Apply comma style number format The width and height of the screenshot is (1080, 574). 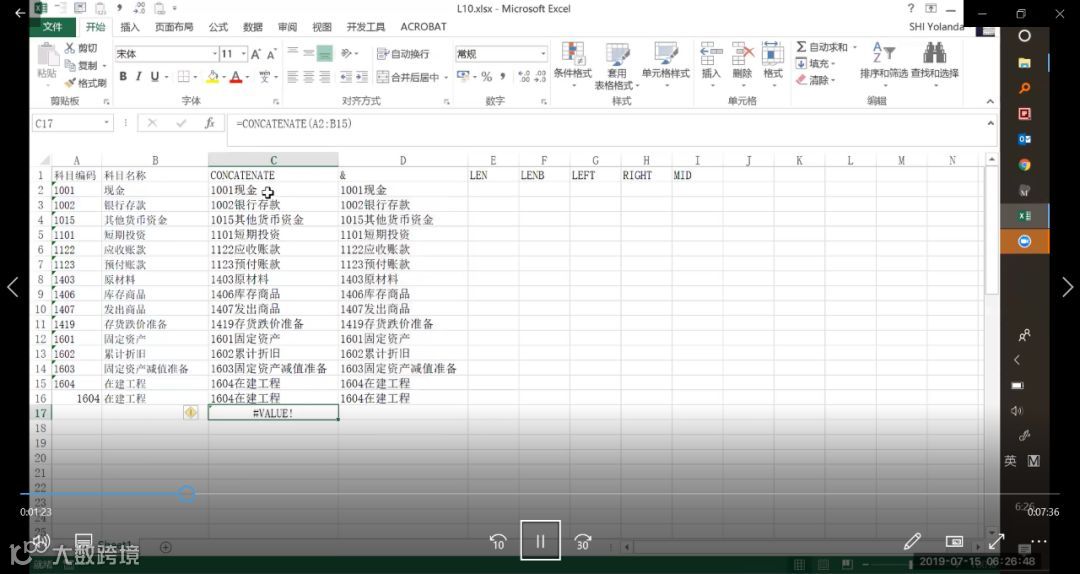tap(503, 76)
